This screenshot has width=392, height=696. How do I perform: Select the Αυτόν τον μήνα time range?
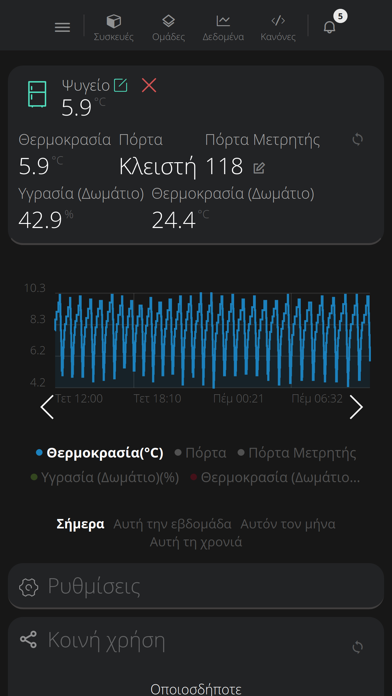pyautogui.click(x=288, y=524)
